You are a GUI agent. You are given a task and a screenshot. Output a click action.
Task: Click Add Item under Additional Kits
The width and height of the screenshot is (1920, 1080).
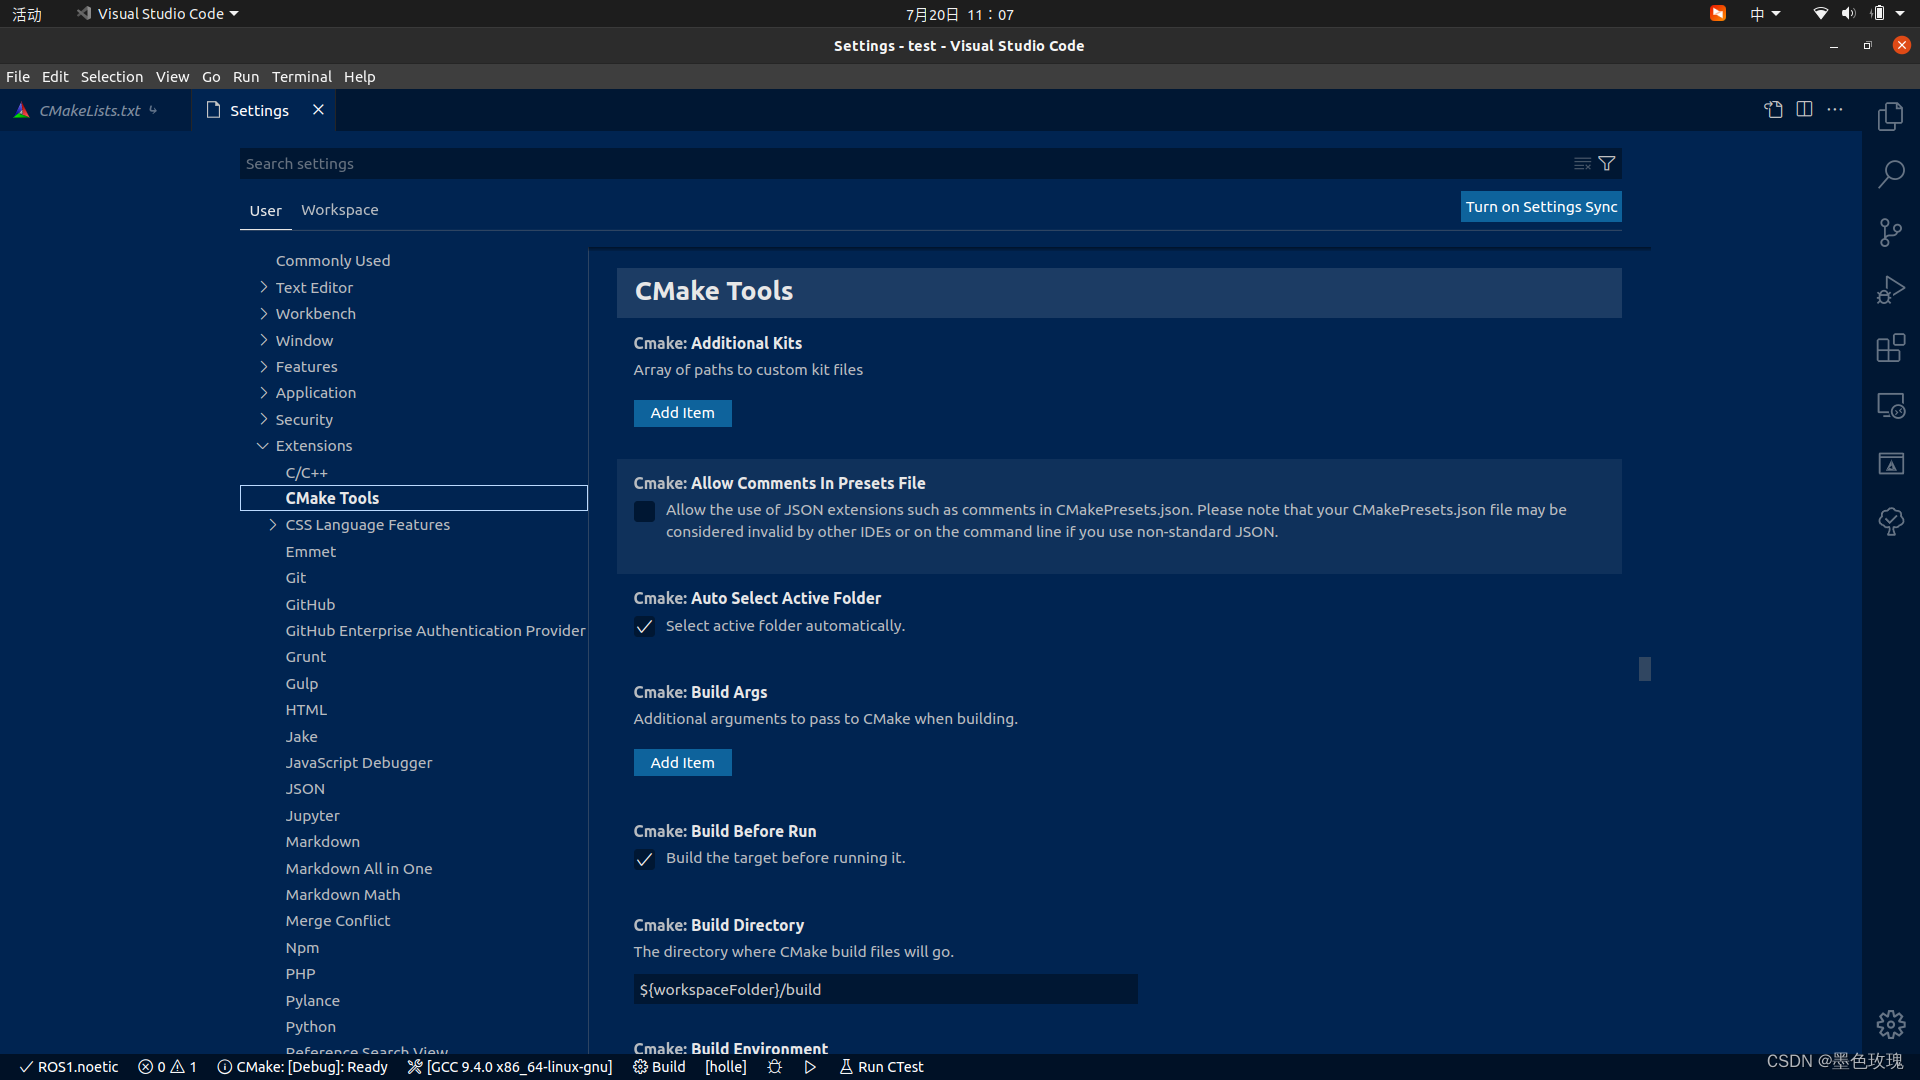click(683, 413)
